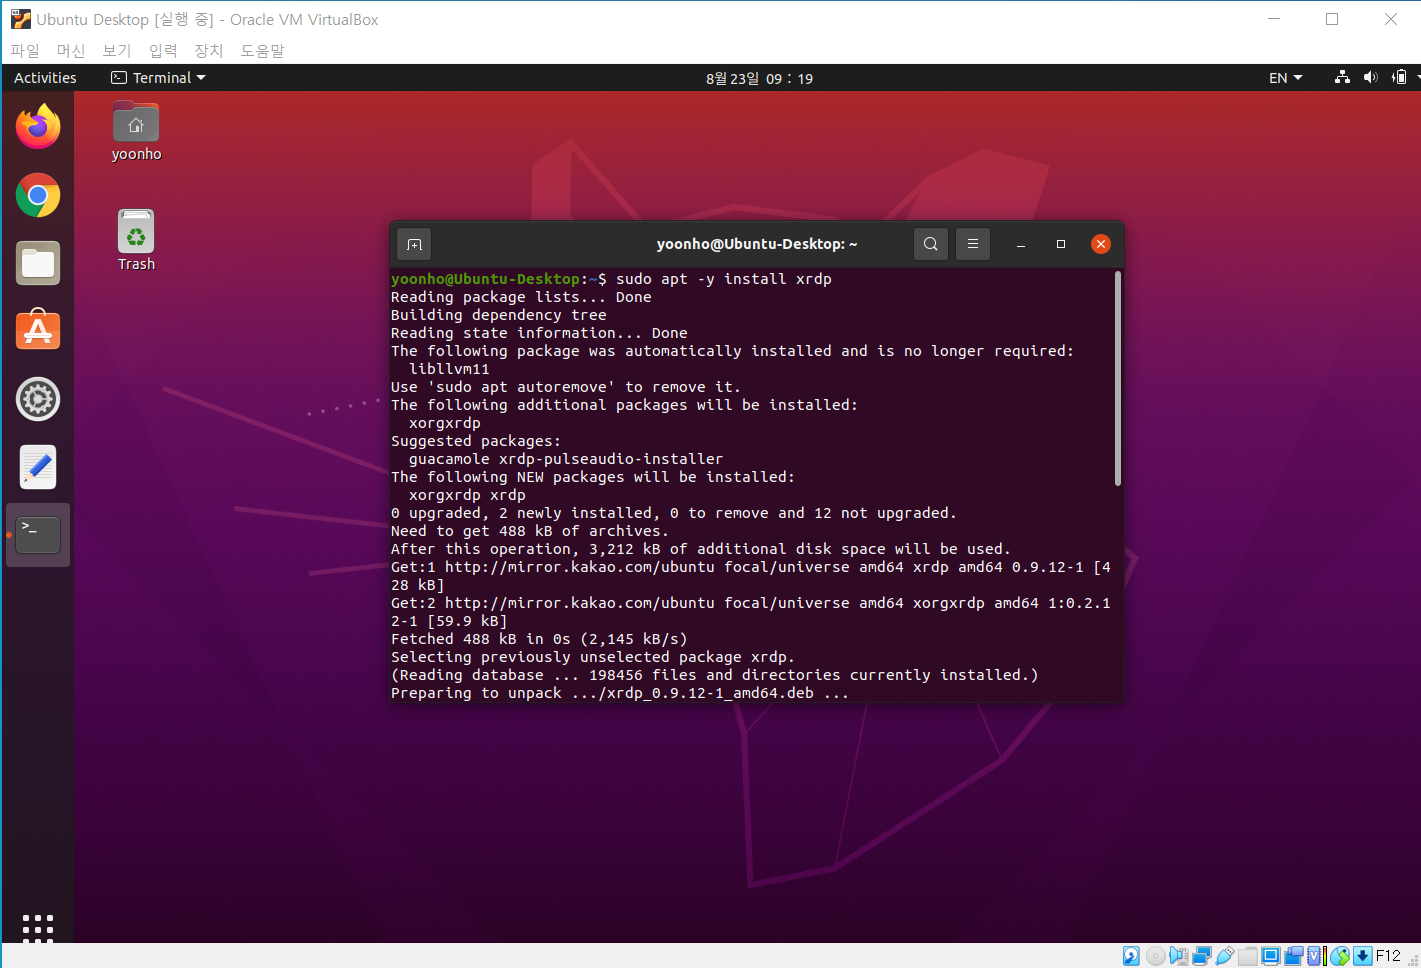The height and width of the screenshot is (968, 1421).
Task: Click VirtualBox mouse integration status icon
Action: [x=1340, y=956]
